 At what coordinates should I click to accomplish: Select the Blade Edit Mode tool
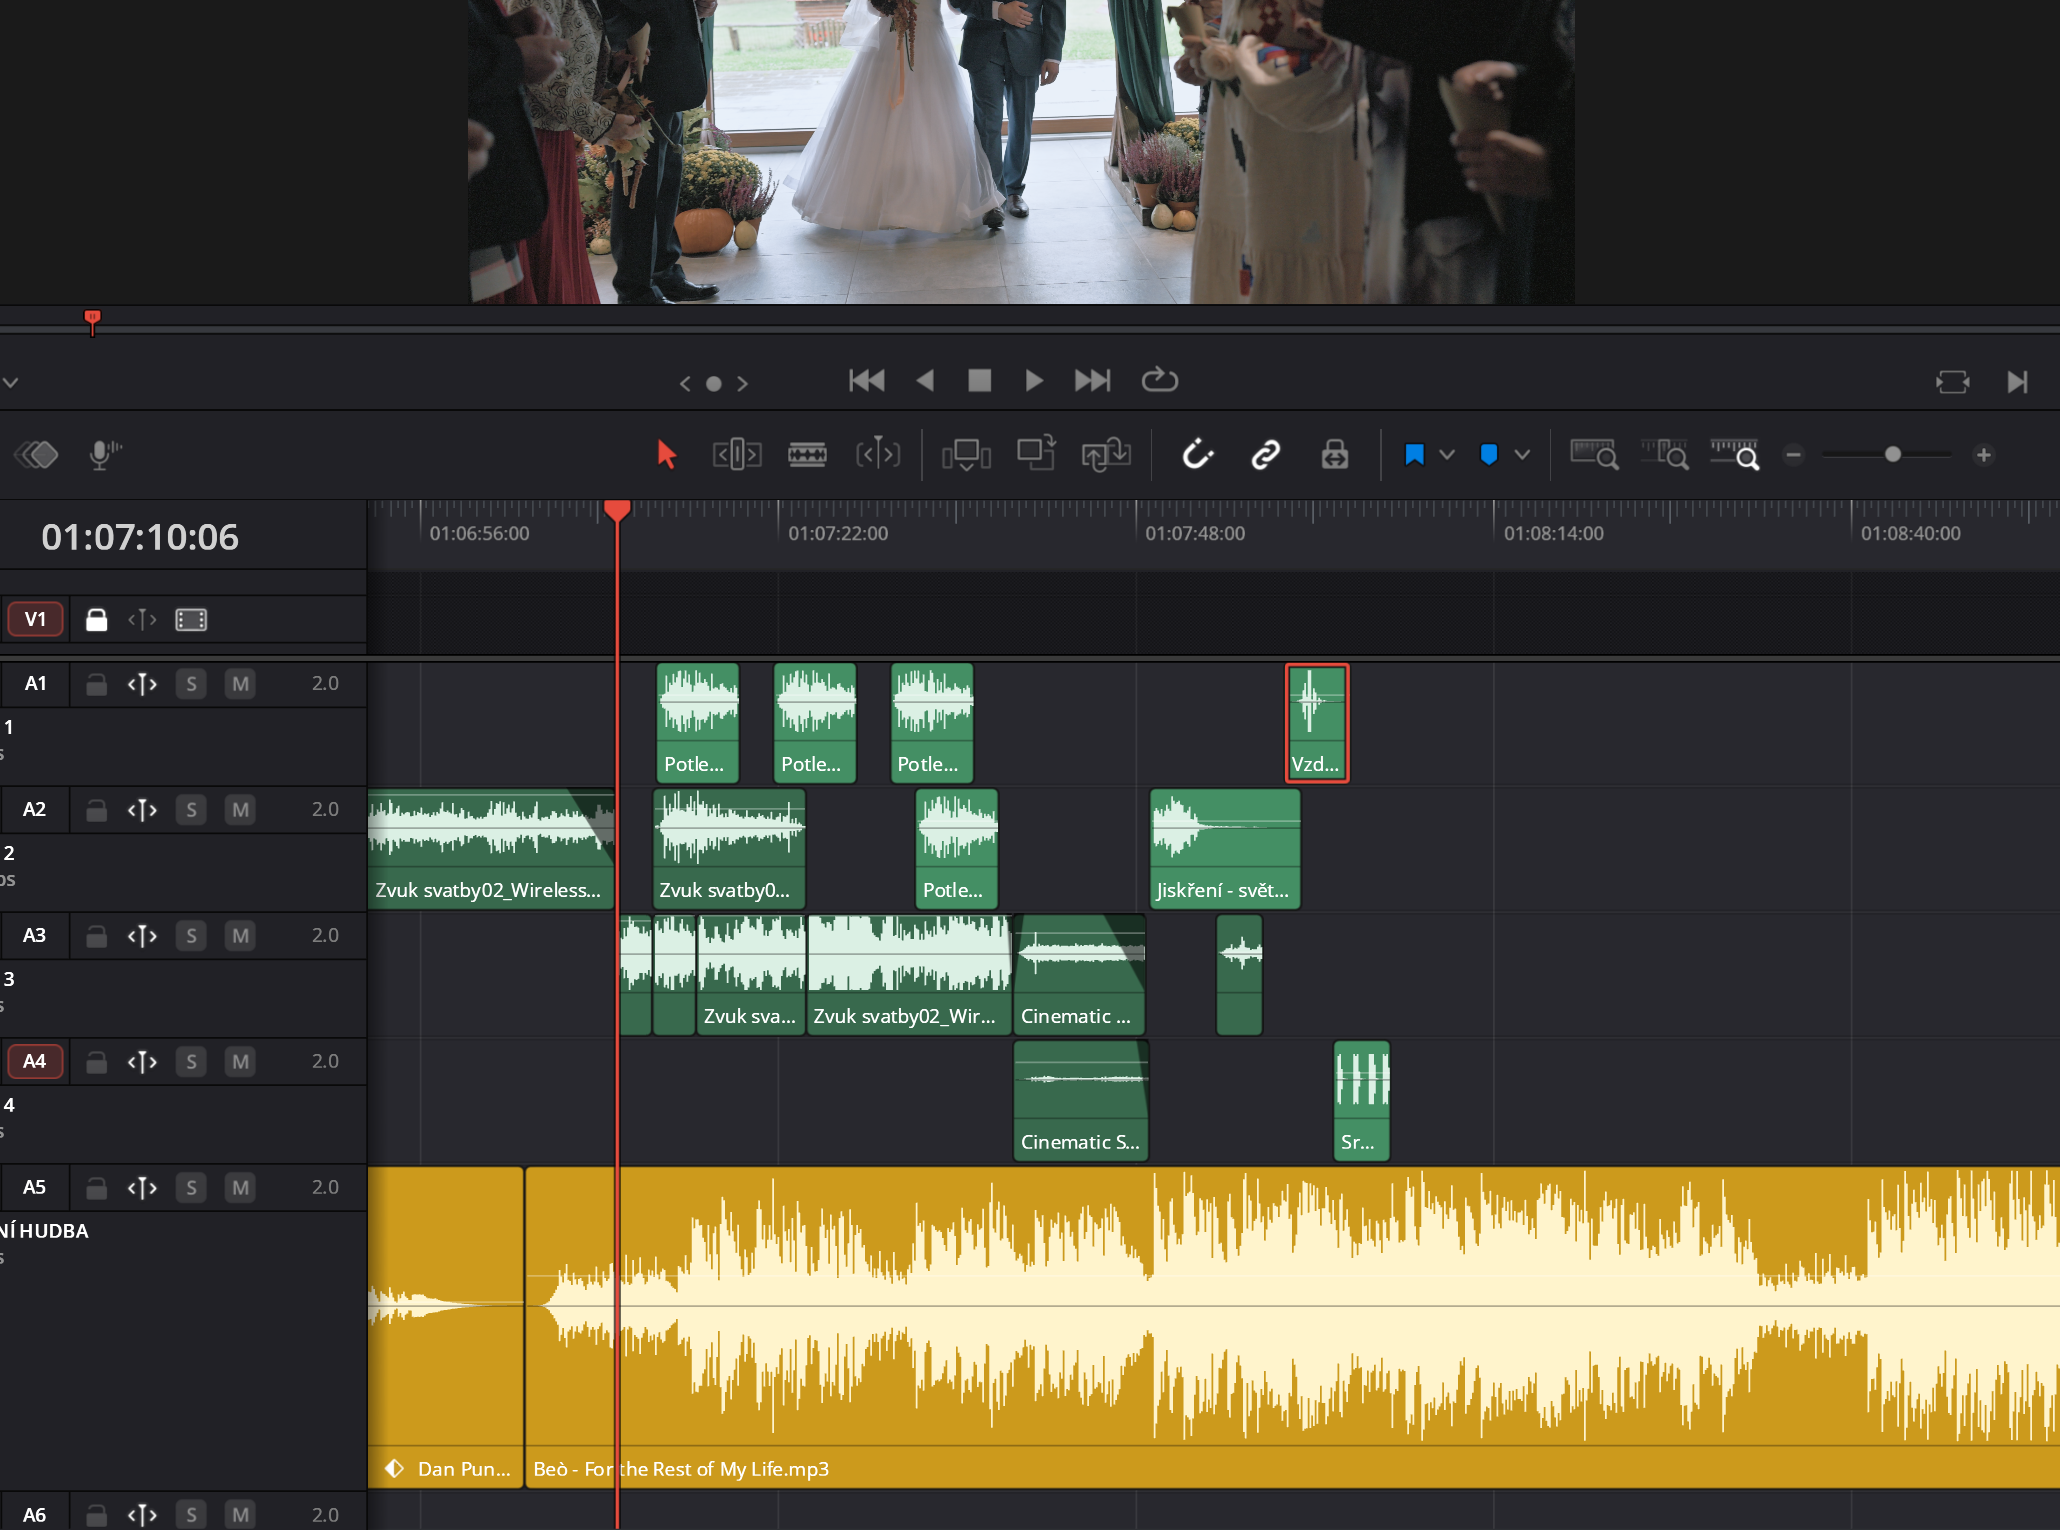click(x=807, y=455)
